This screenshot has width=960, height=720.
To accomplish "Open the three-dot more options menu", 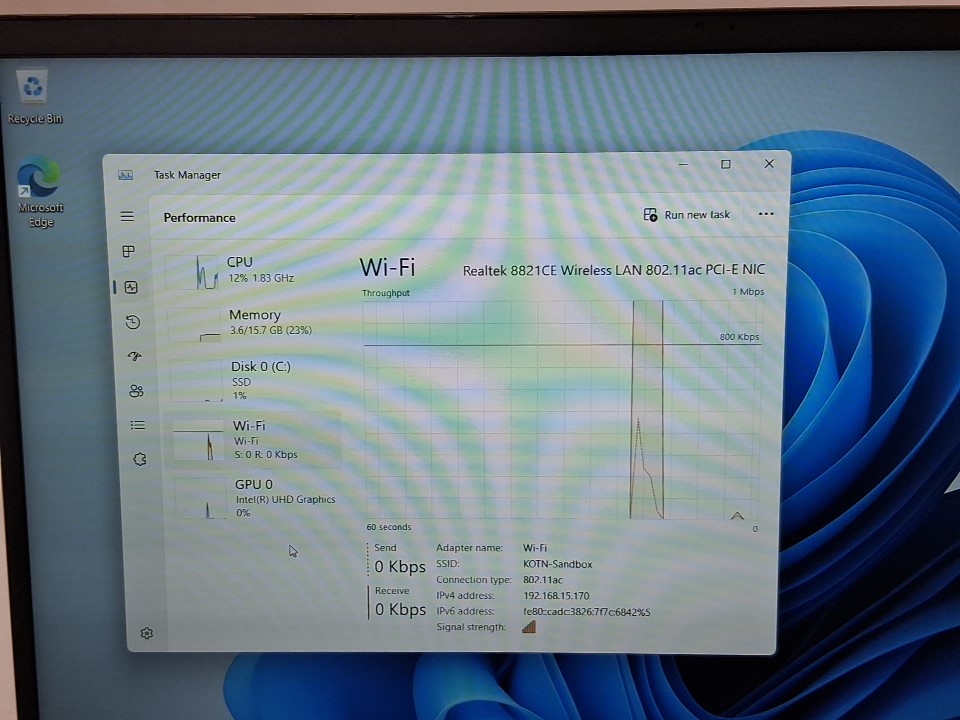I will [x=766, y=214].
